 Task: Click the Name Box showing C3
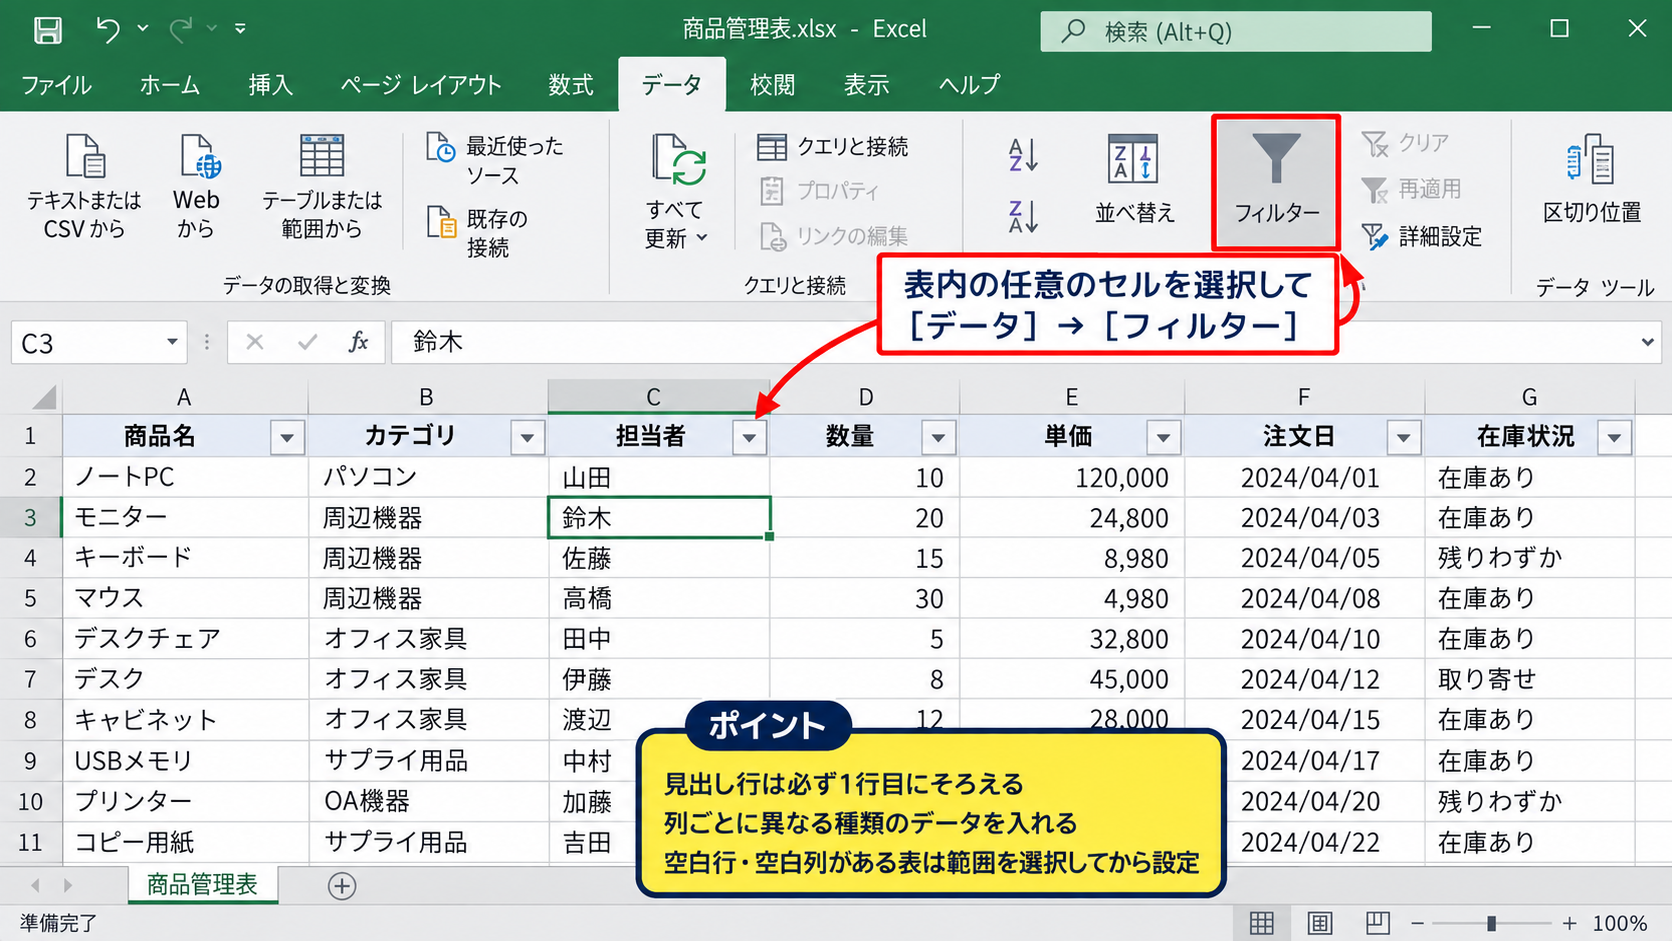(98, 343)
